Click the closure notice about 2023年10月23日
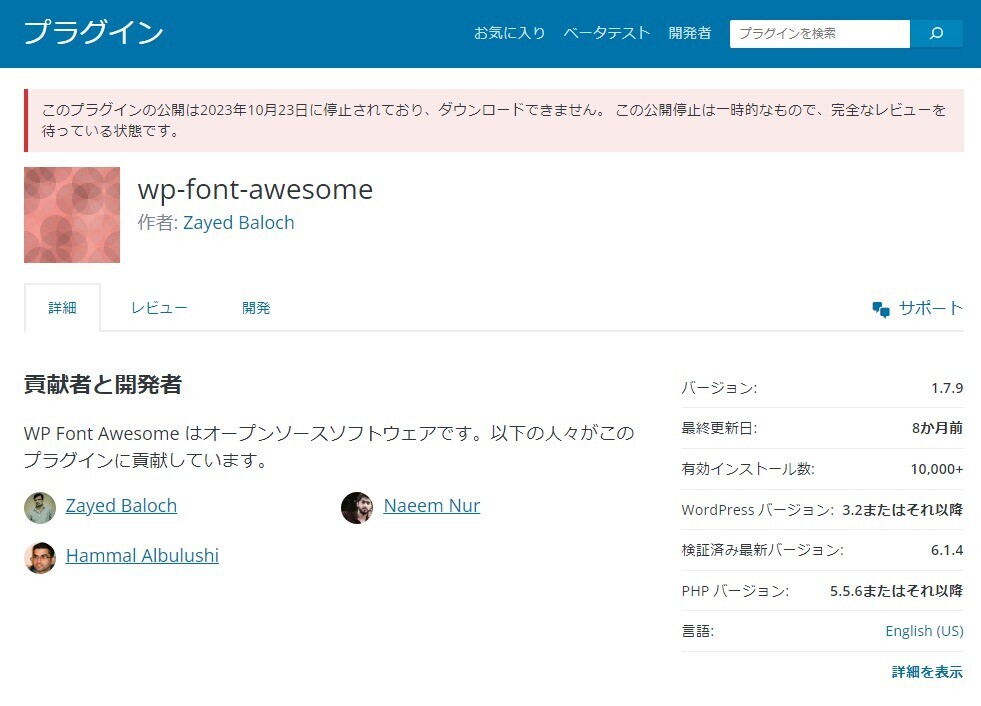This screenshot has width=981, height=706. tap(494, 120)
